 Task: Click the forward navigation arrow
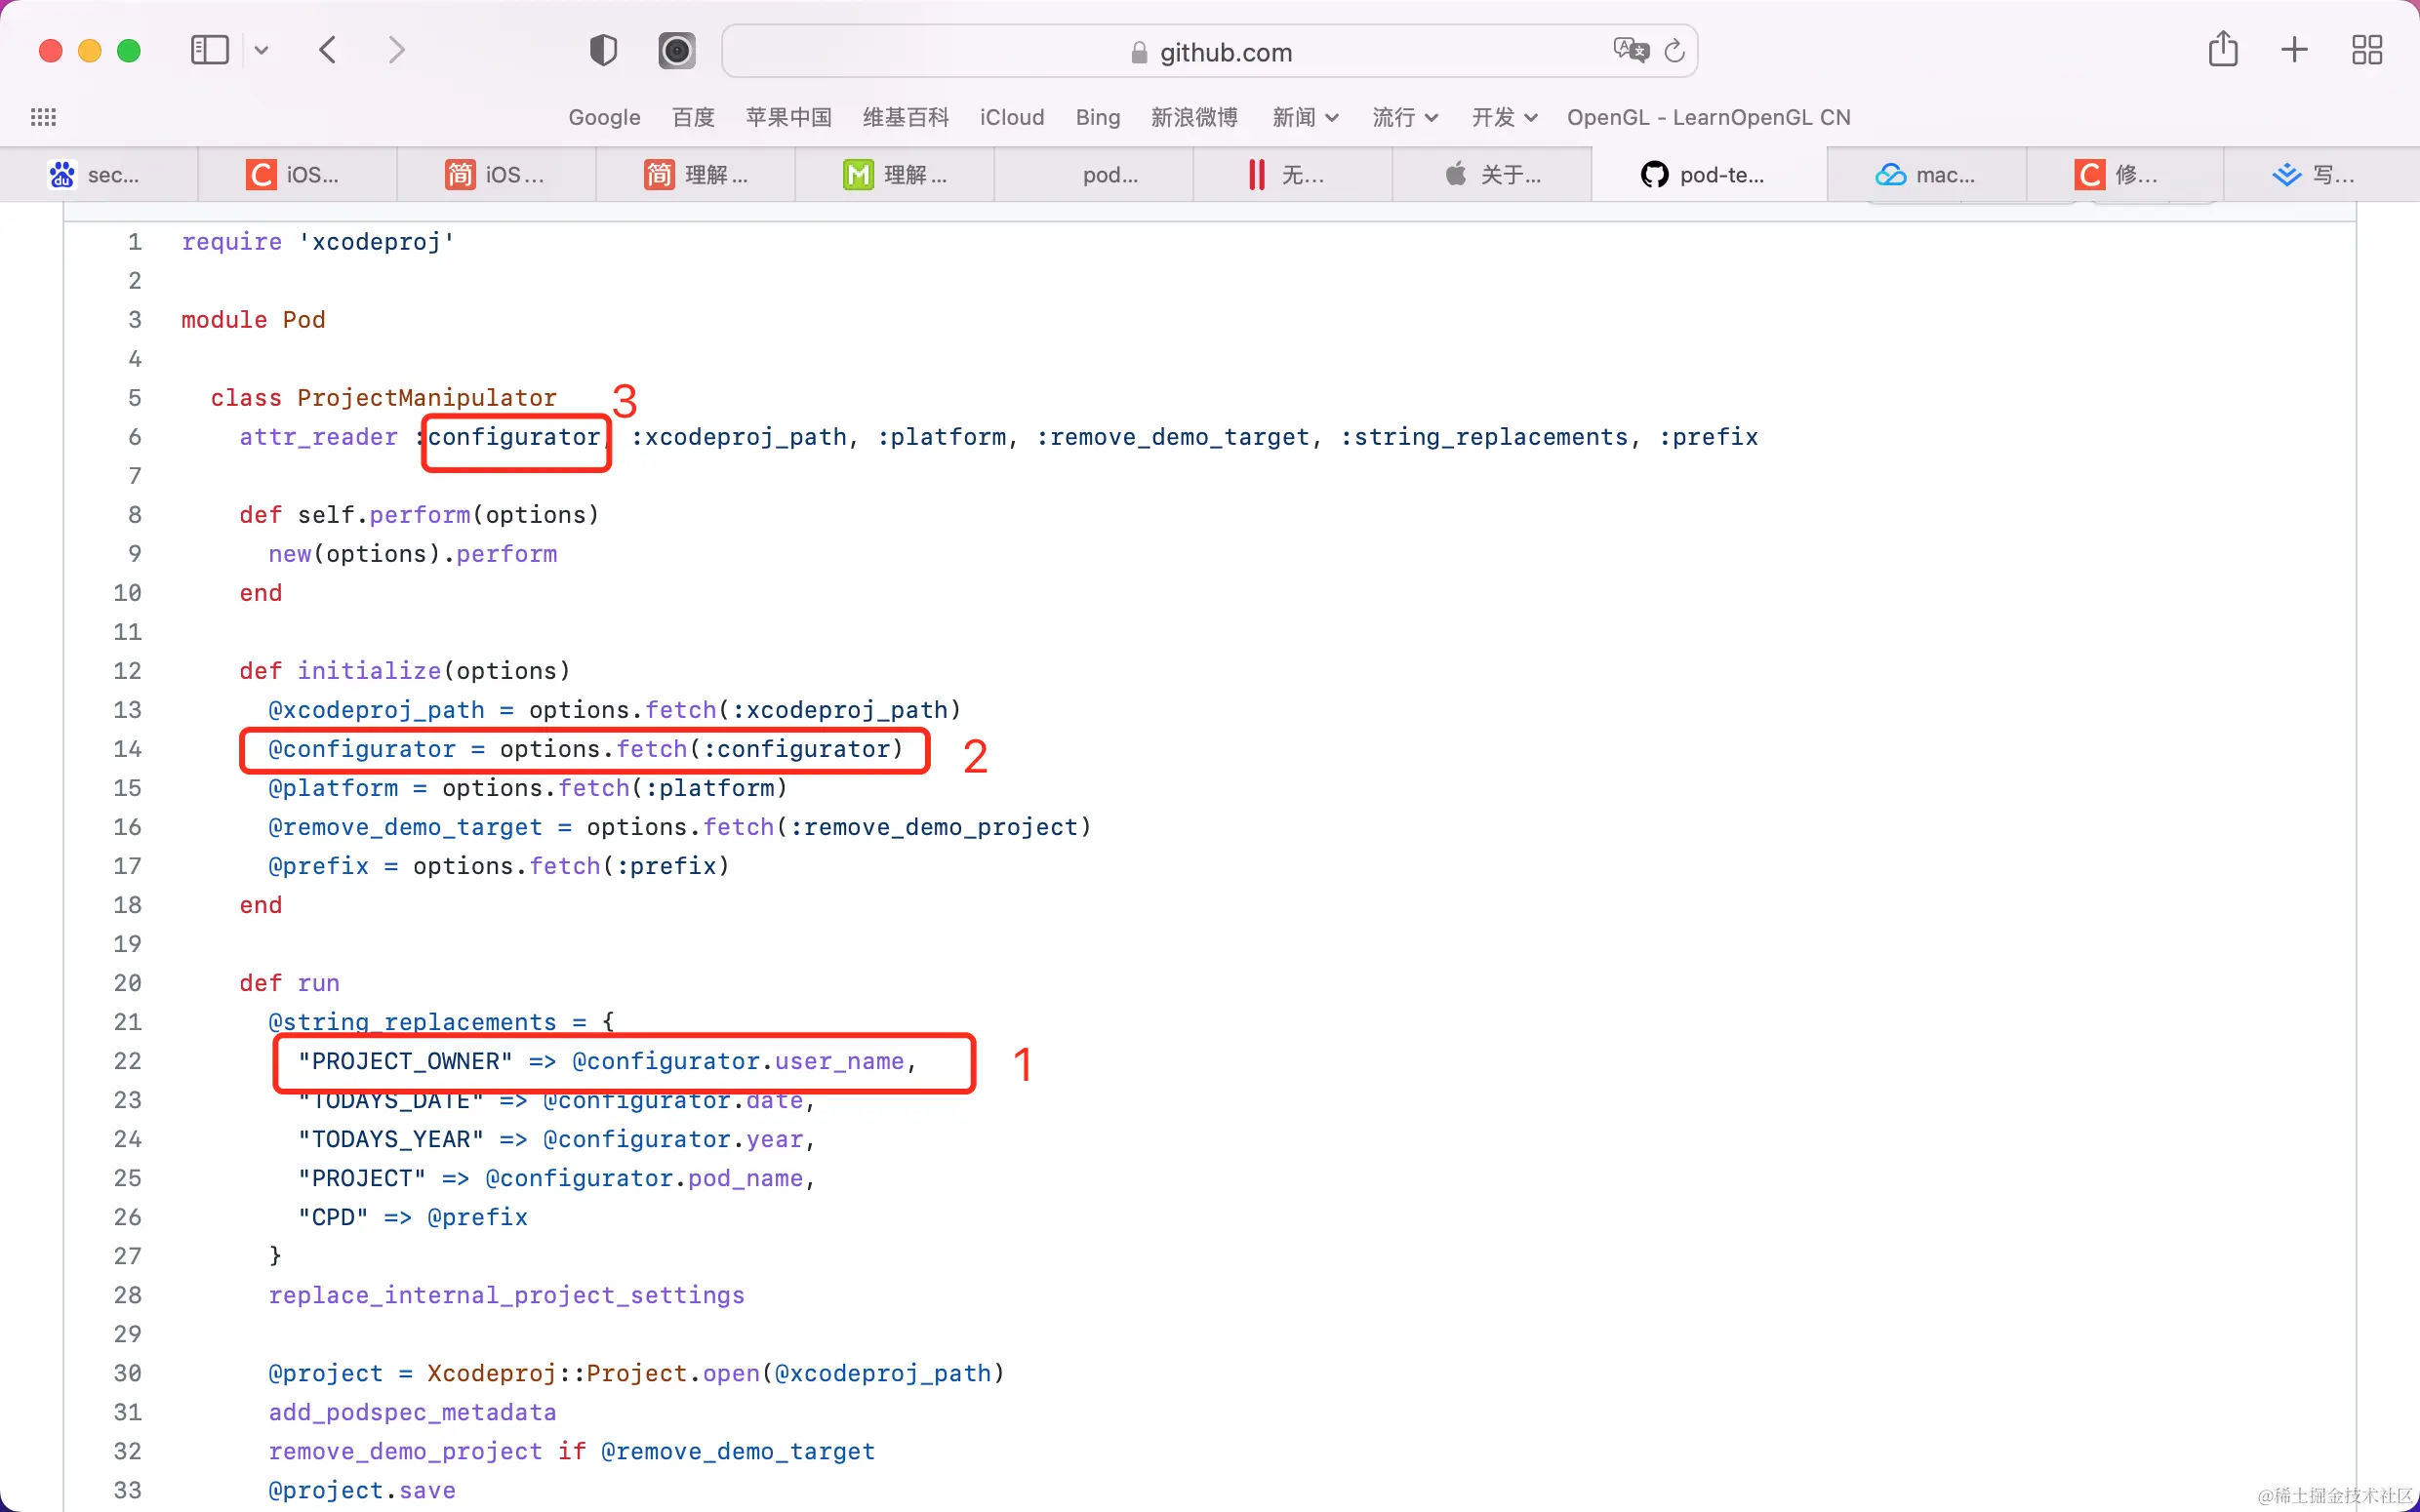click(396, 50)
